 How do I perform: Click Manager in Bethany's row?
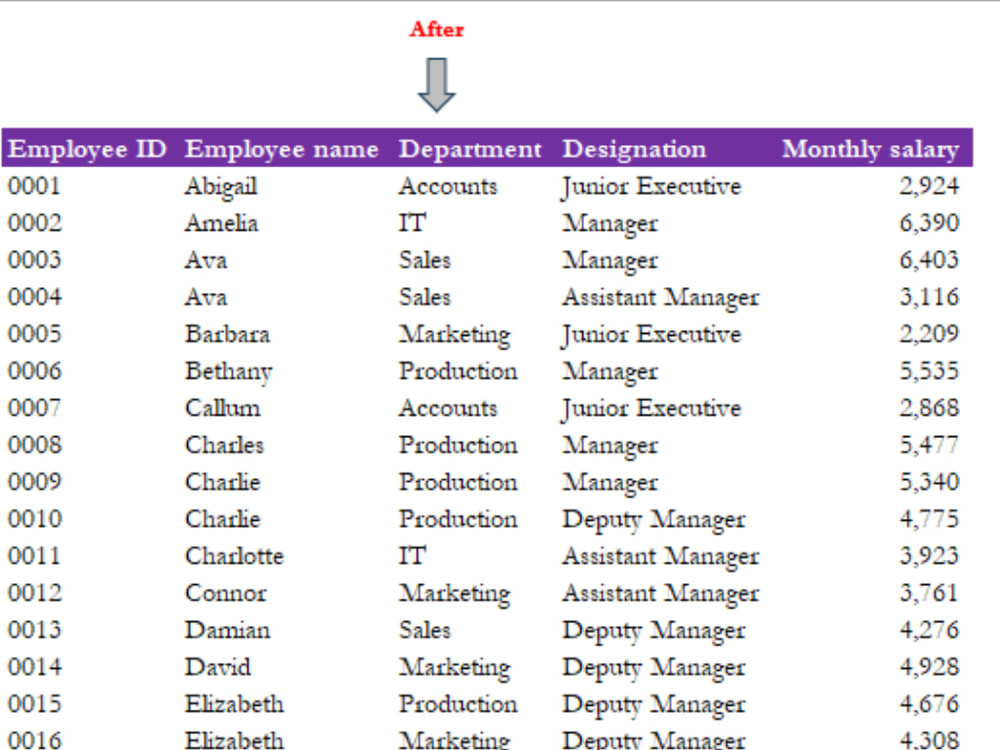pyautogui.click(x=610, y=372)
